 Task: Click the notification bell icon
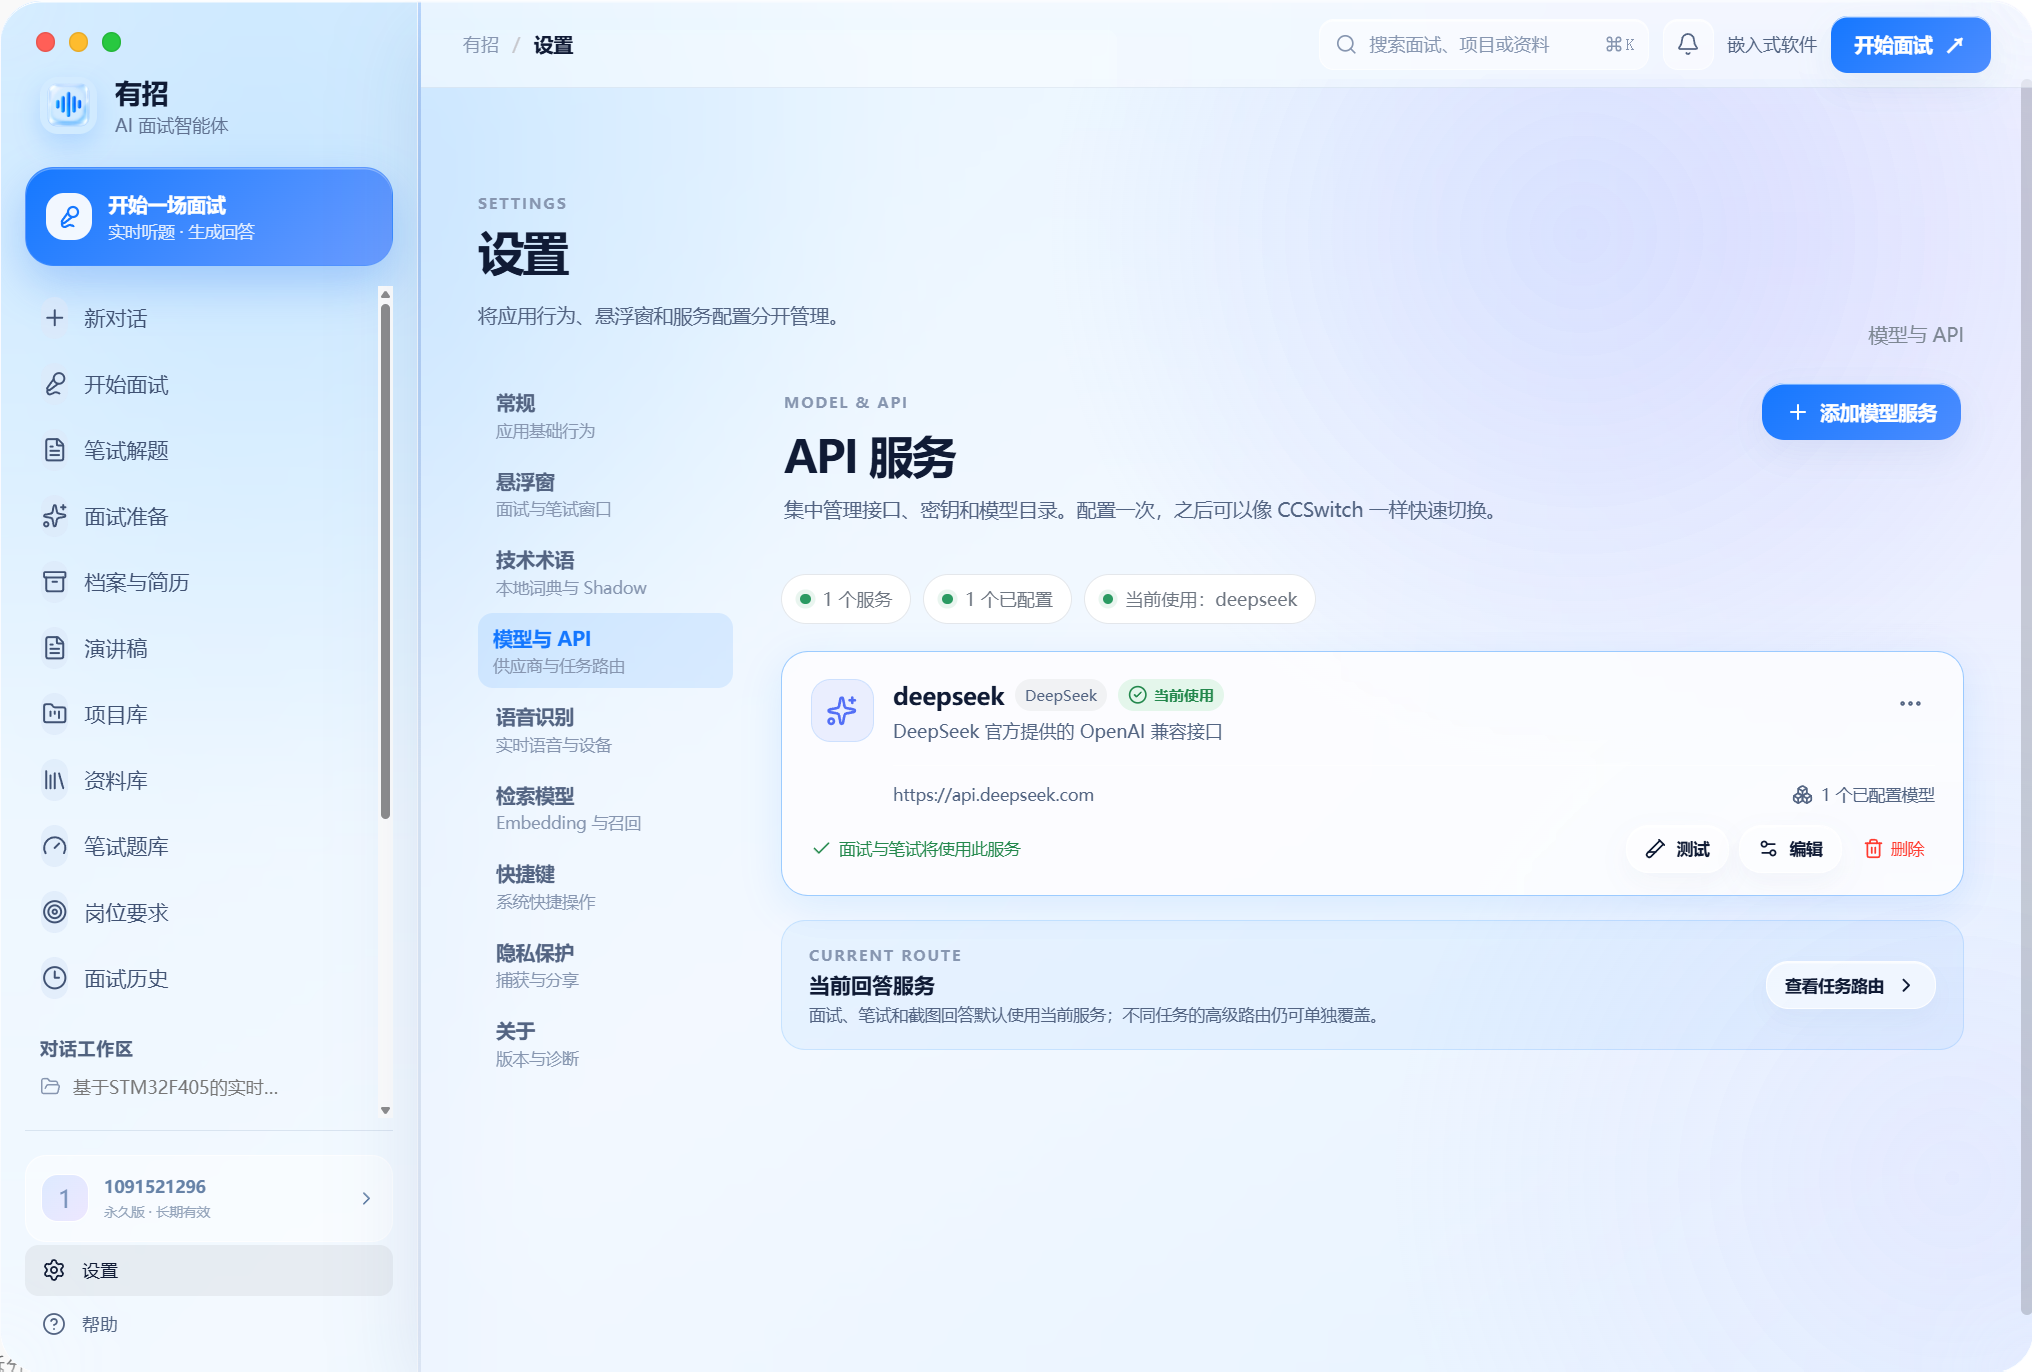tap(1687, 44)
